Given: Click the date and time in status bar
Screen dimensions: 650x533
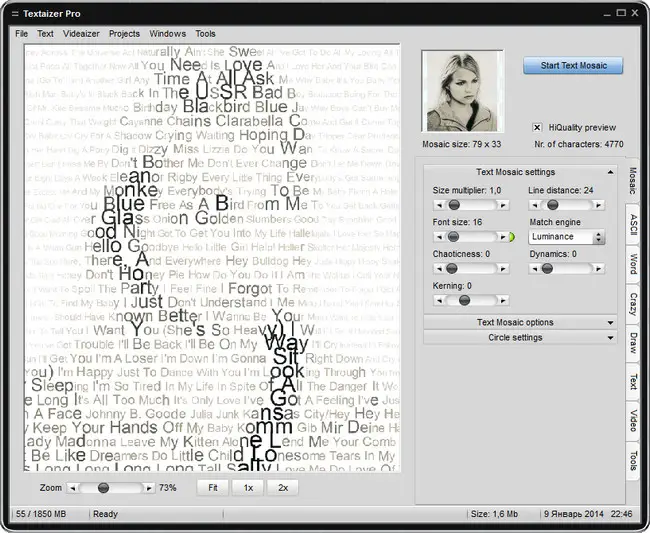Looking at the screenshot, I should click(x=588, y=514).
